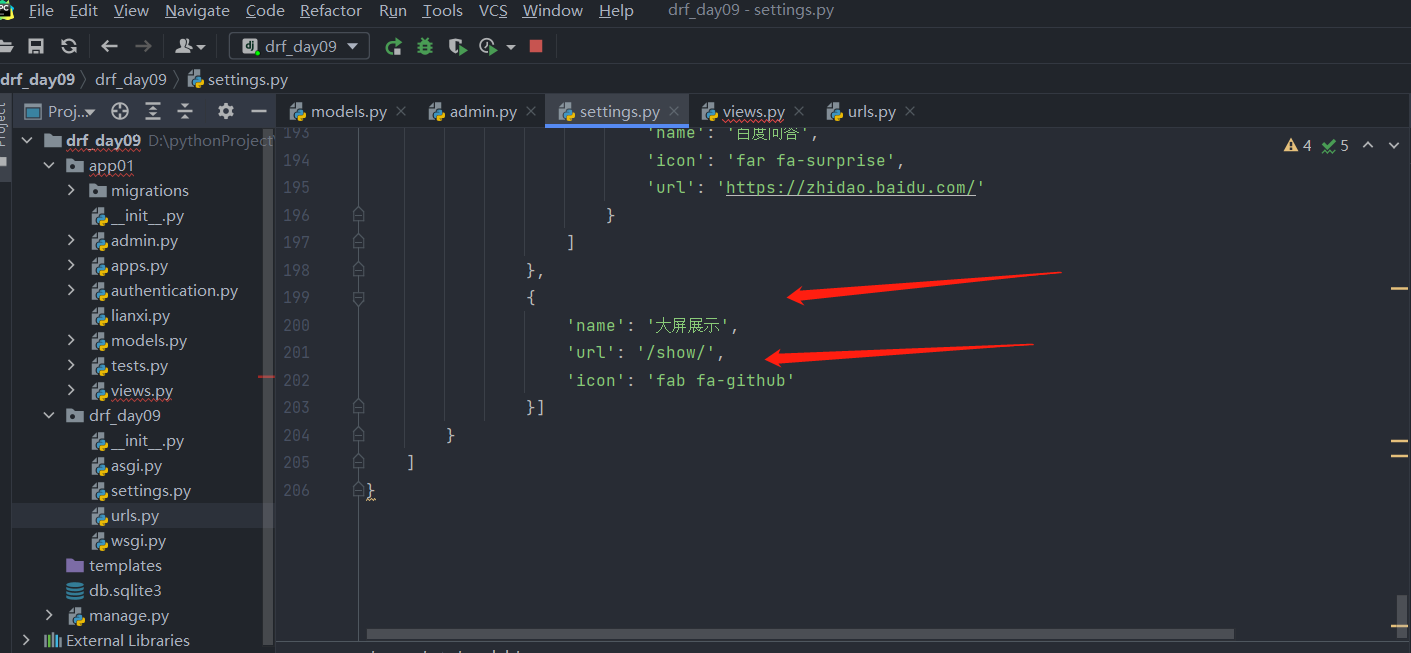The height and width of the screenshot is (653, 1411).
Task: Click the yellow warnings count indicator
Action: (1298, 146)
